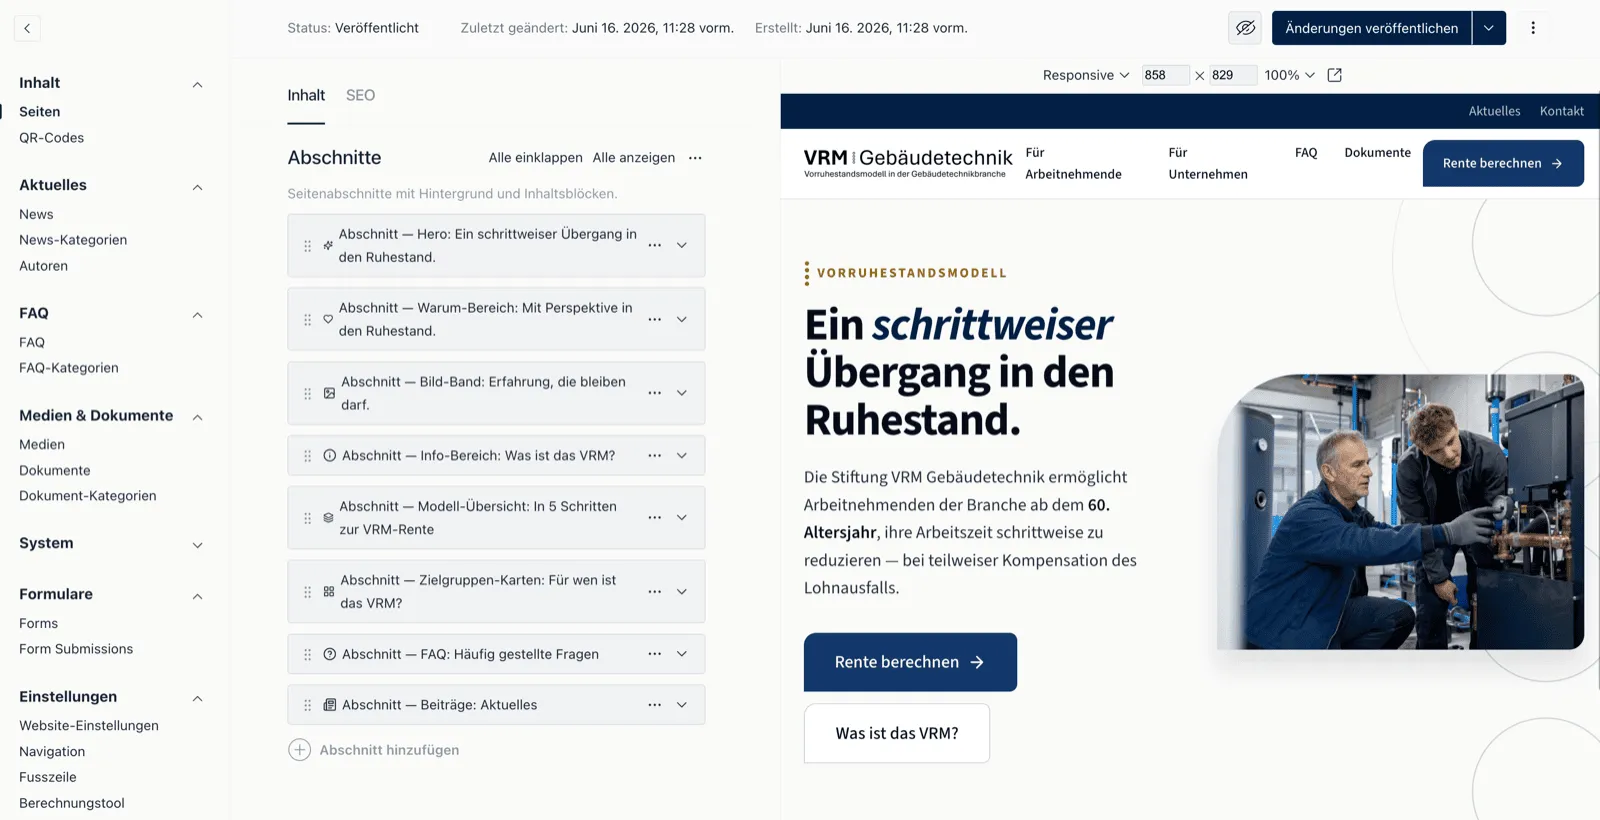Click the Warum-Bereich heart icon
The width and height of the screenshot is (1600, 820).
click(x=328, y=319)
